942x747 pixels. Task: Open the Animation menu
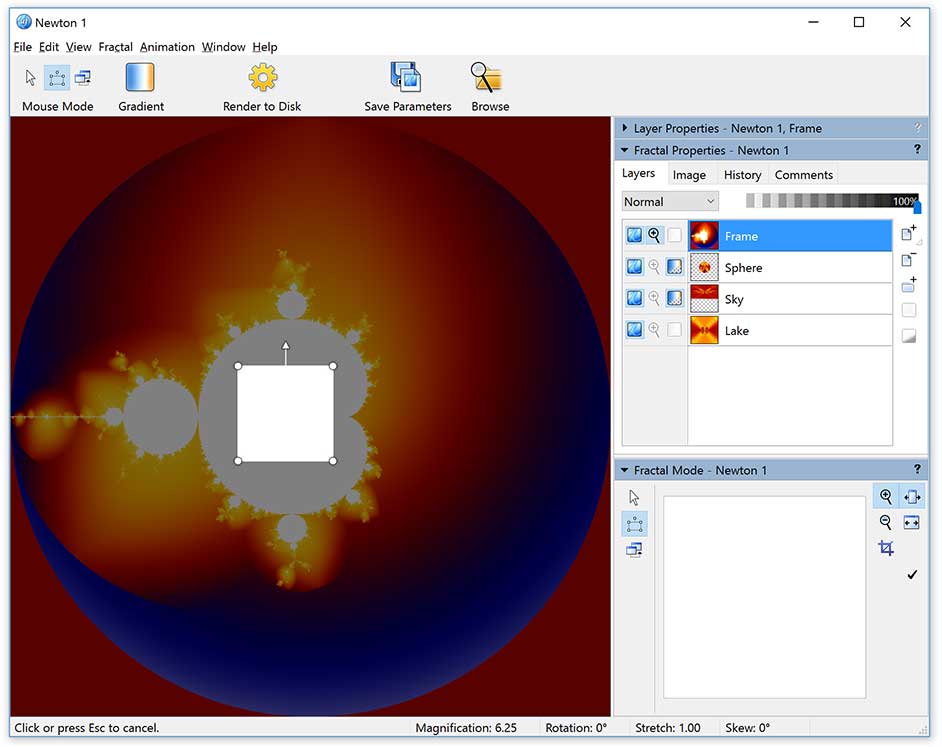(167, 47)
